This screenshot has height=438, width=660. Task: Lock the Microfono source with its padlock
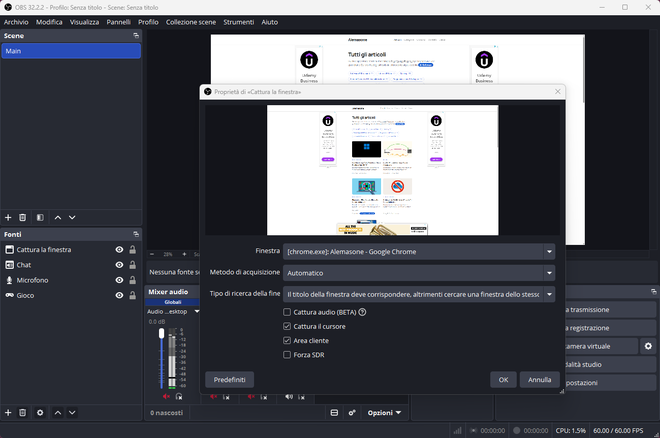133,280
